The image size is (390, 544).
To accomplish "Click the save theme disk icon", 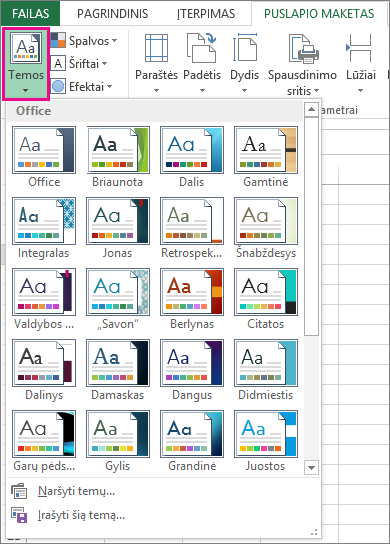I will point(19,515).
